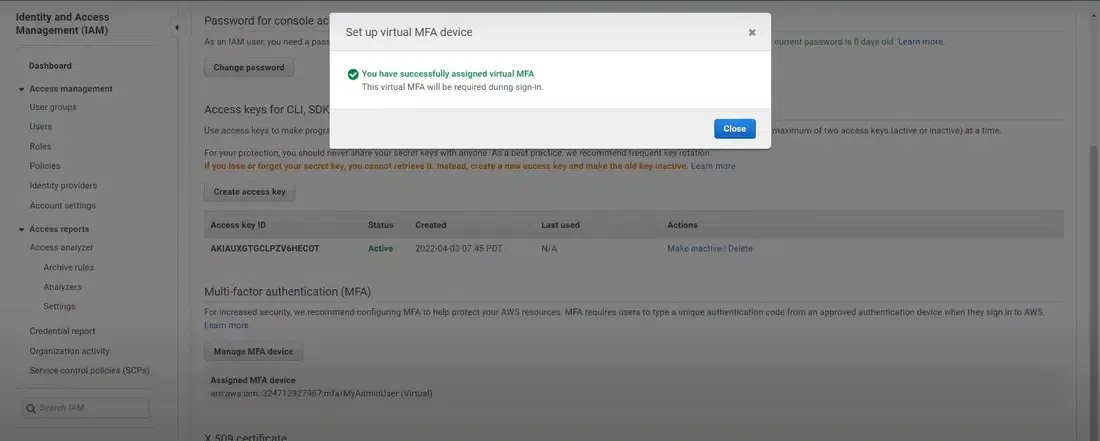This screenshot has height=441, width=1100.
Task: Click the search magnifier icon
Action: click(x=30, y=408)
